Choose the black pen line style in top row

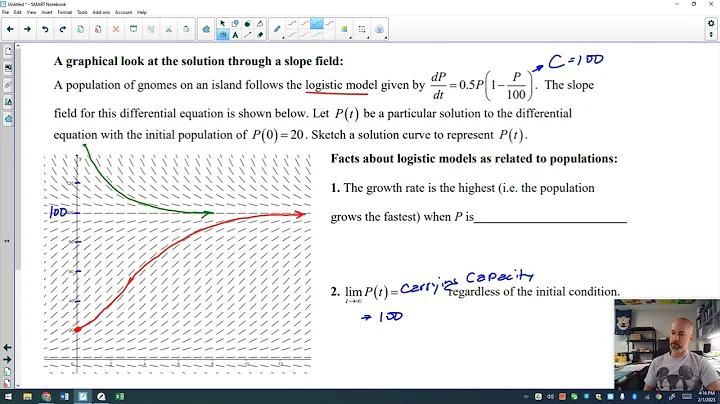pyautogui.click(x=292, y=23)
